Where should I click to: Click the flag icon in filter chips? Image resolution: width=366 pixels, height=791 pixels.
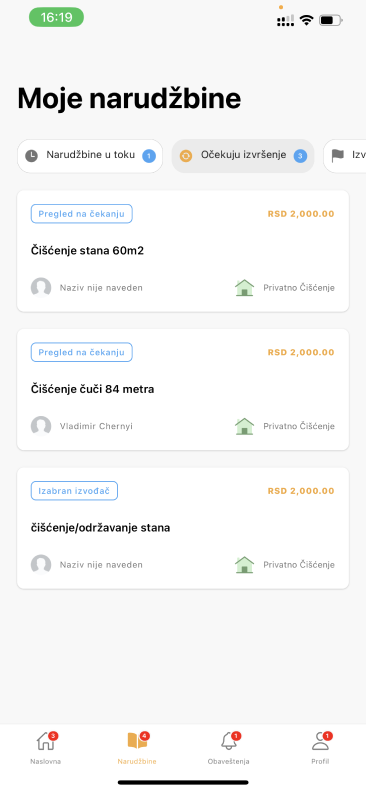[338, 156]
